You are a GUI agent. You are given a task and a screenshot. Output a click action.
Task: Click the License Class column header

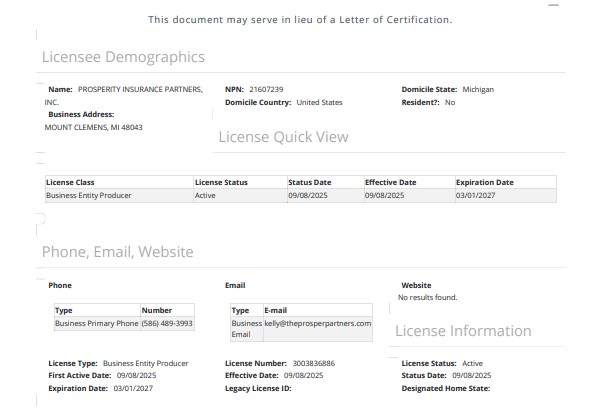pyautogui.click(x=119, y=182)
